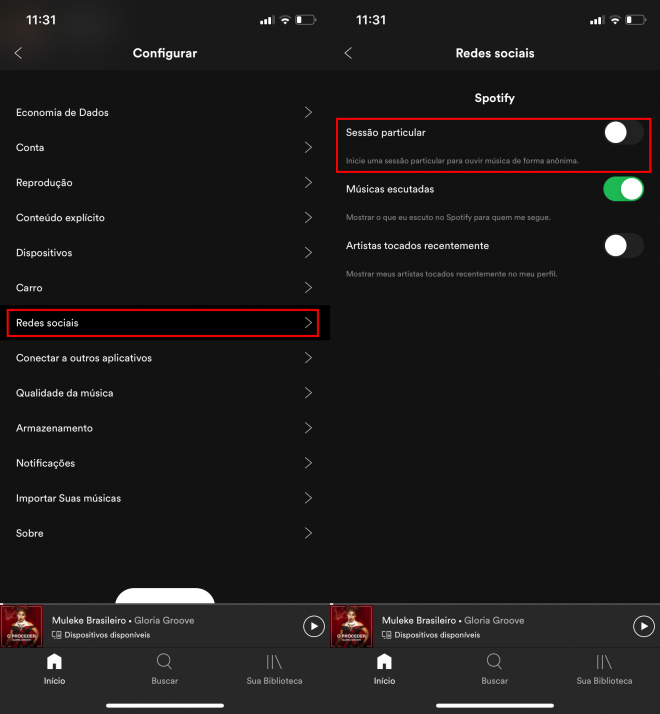Tap Wi-Fi icon in right status bar
This screenshot has width=660, height=714.
[x=615, y=20]
